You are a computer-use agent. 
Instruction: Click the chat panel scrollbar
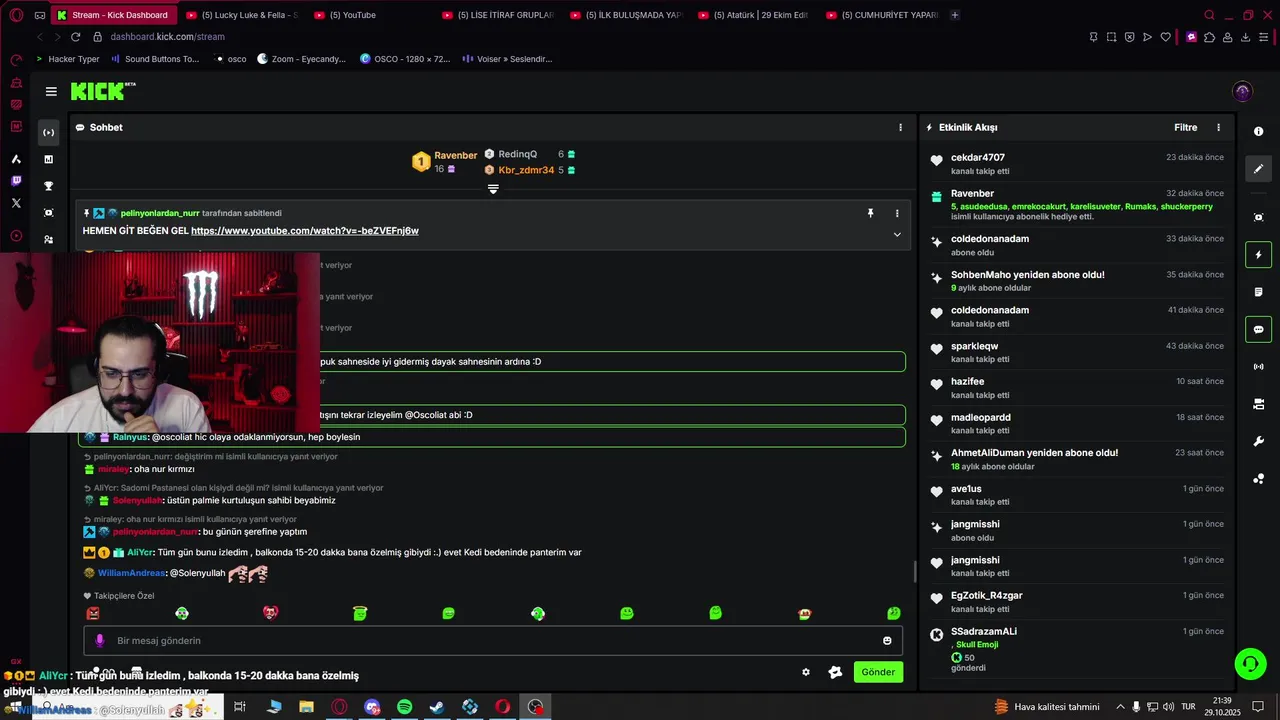pyautogui.click(x=914, y=572)
